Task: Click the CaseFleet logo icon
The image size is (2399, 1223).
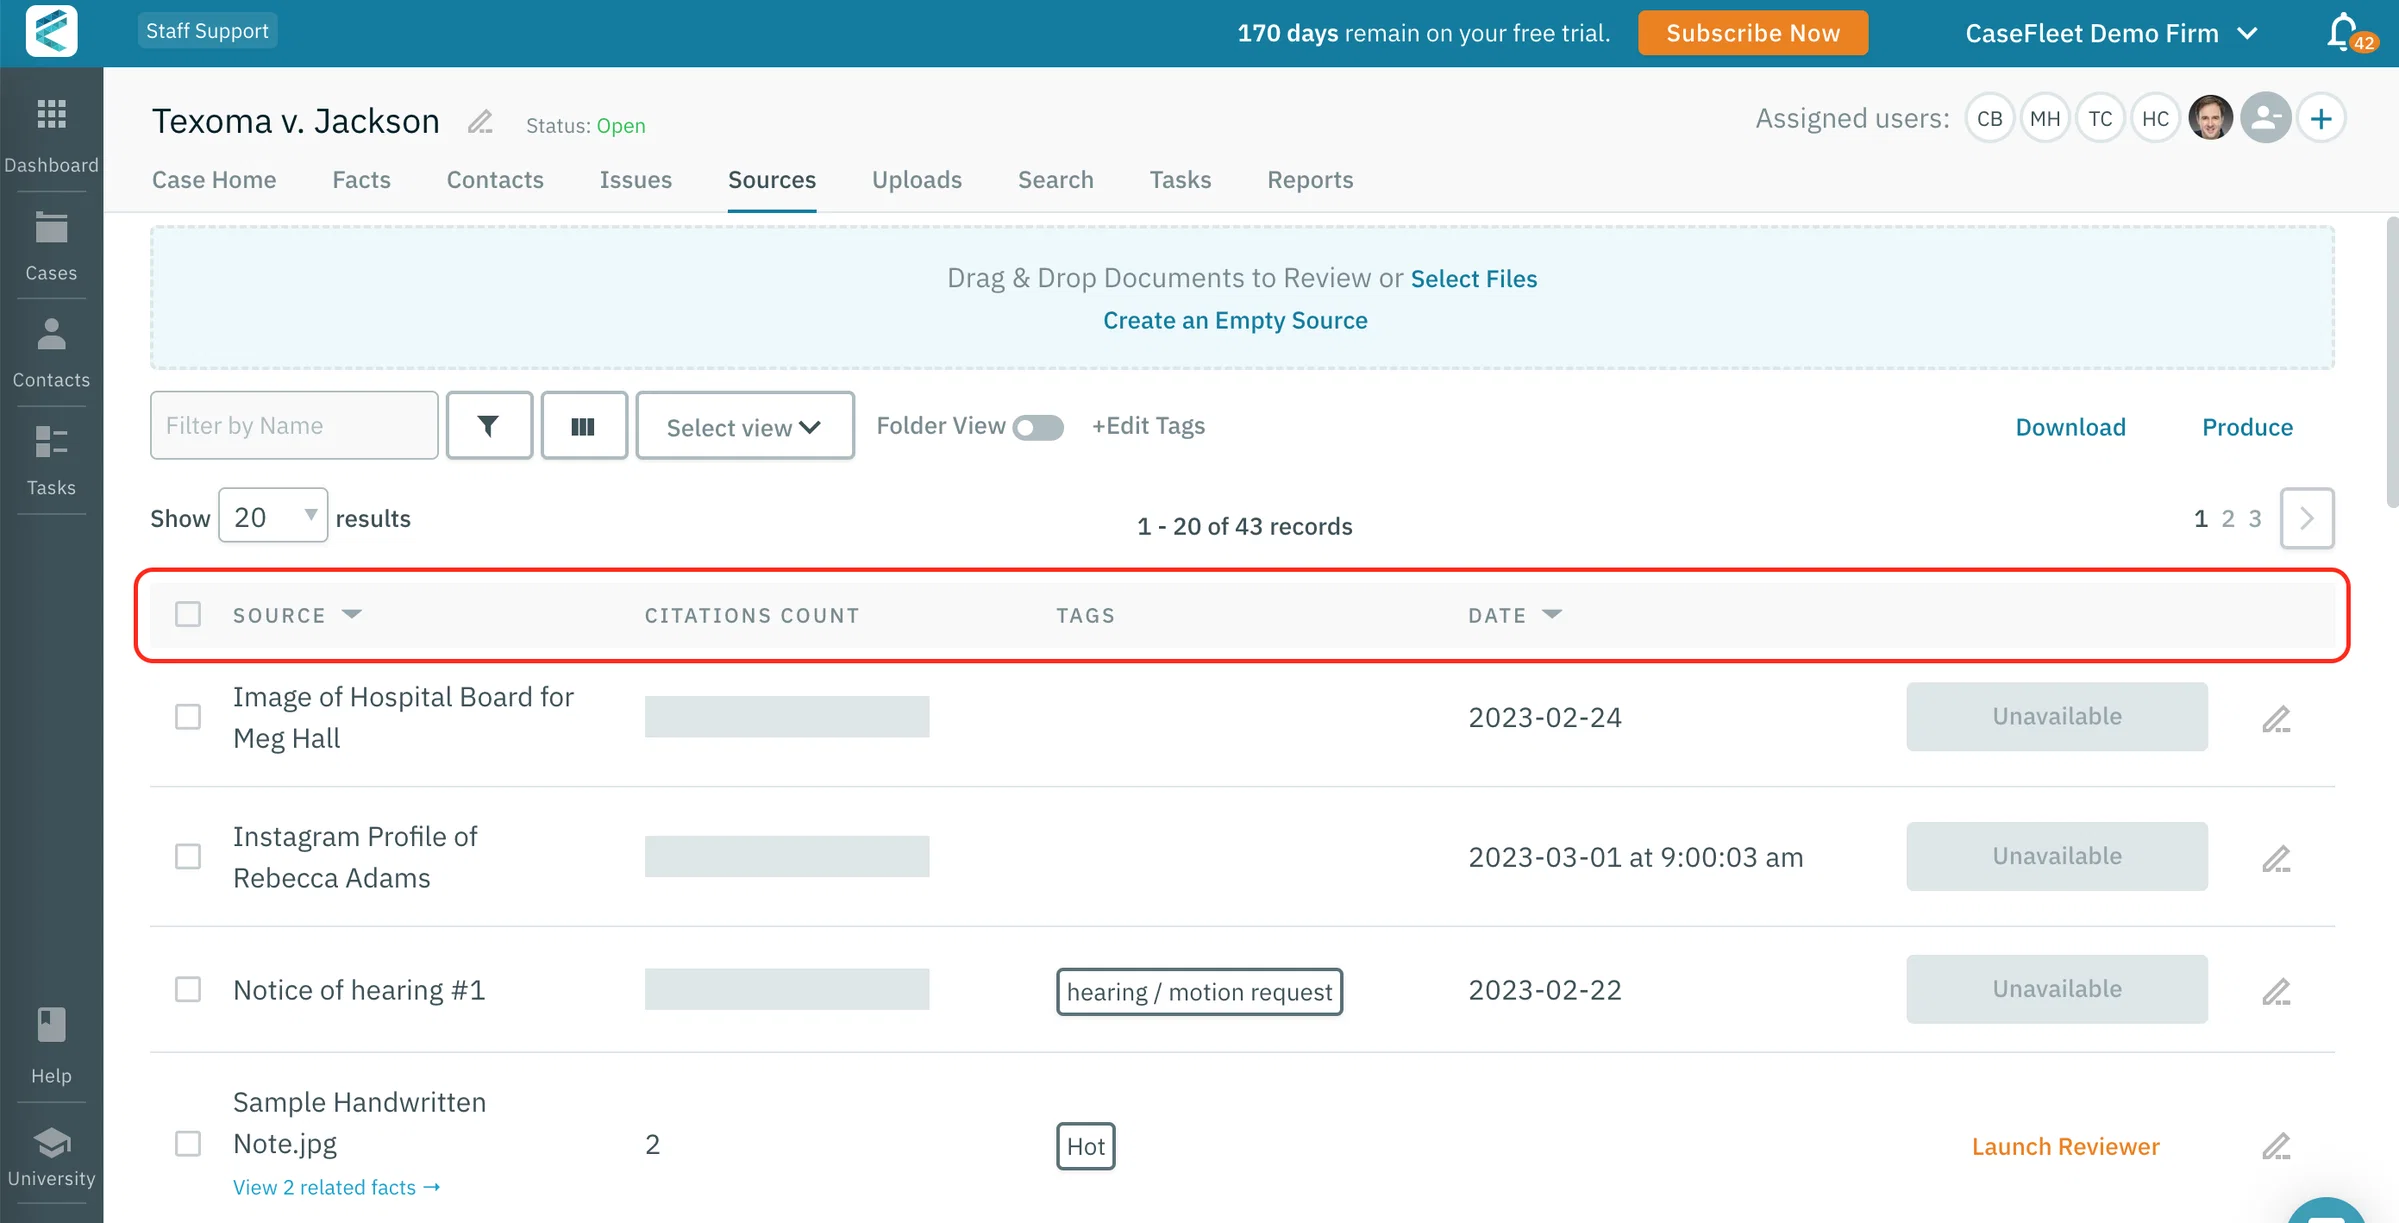Action: click(x=51, y=31)
